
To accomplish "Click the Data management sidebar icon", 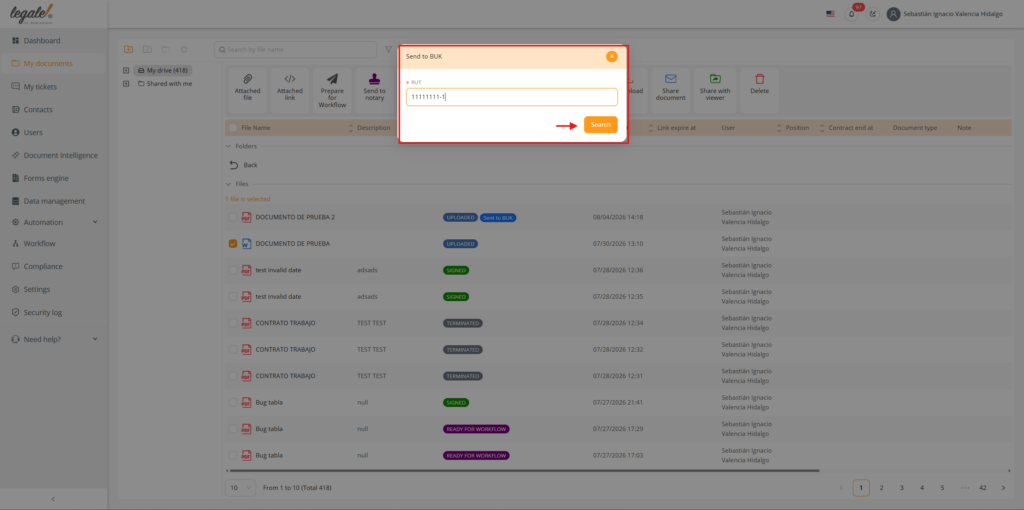I will [x=16, y=201].
